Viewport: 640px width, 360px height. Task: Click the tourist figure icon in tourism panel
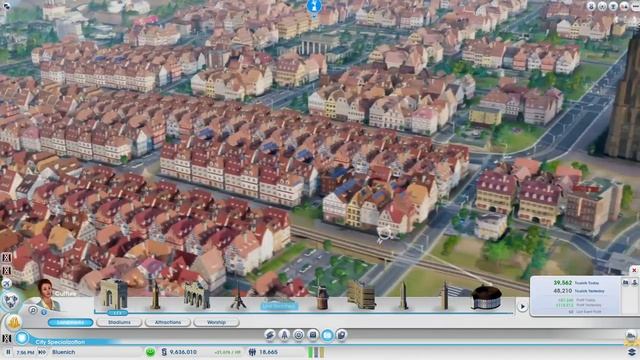pos(635,282)
